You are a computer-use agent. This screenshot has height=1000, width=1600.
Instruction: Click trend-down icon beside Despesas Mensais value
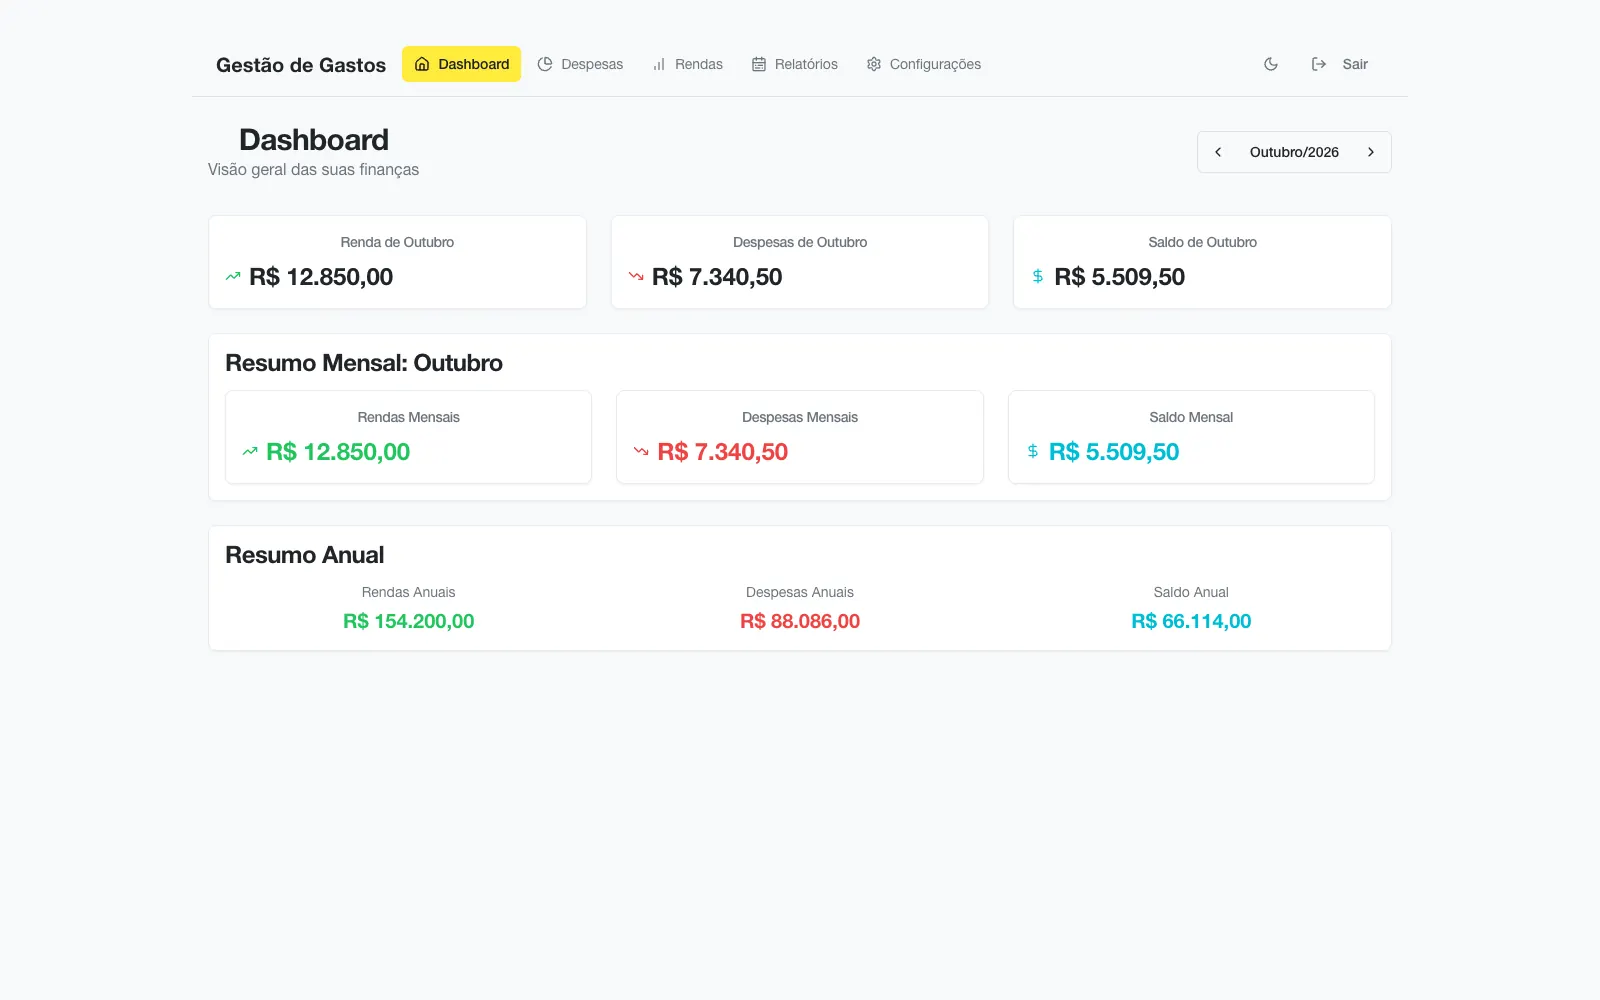pyautogui.click(x=641, y=451)
